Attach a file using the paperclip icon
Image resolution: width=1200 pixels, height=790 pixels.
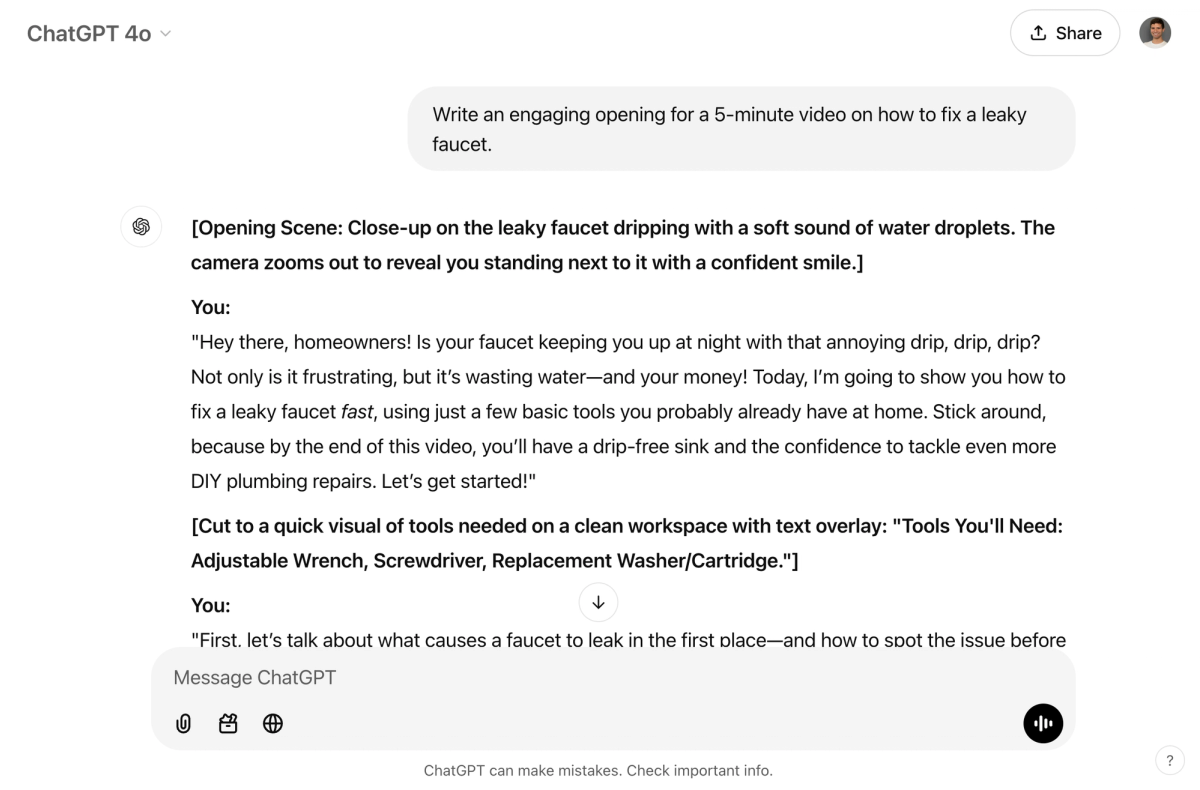coord(183,723)
